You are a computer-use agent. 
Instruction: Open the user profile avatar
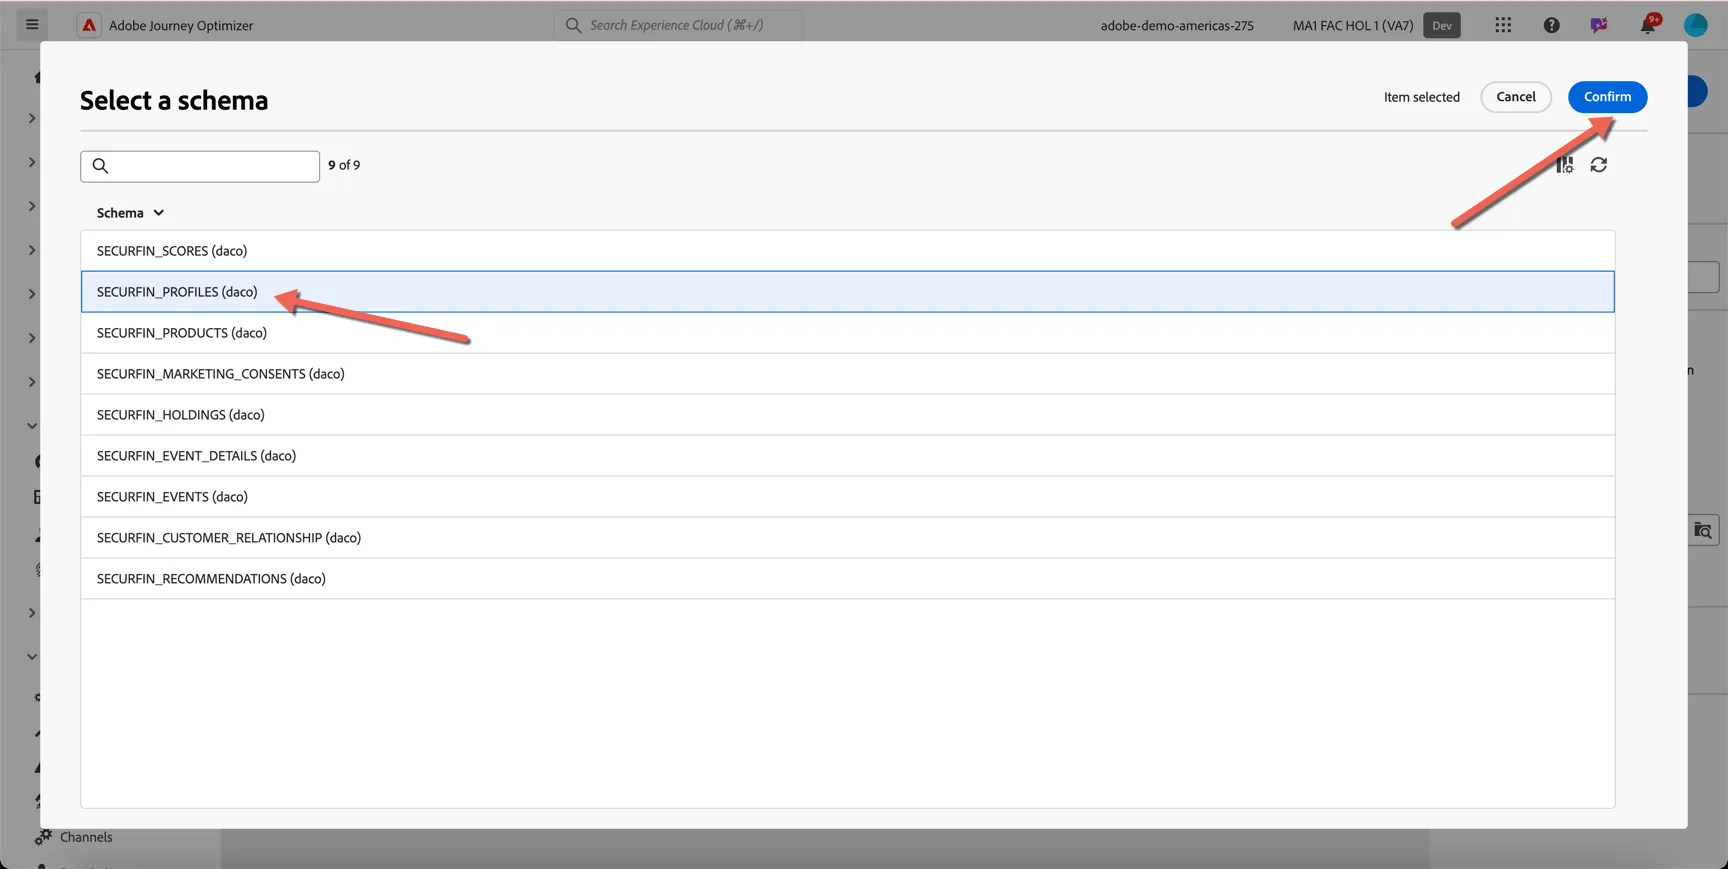1695,25
